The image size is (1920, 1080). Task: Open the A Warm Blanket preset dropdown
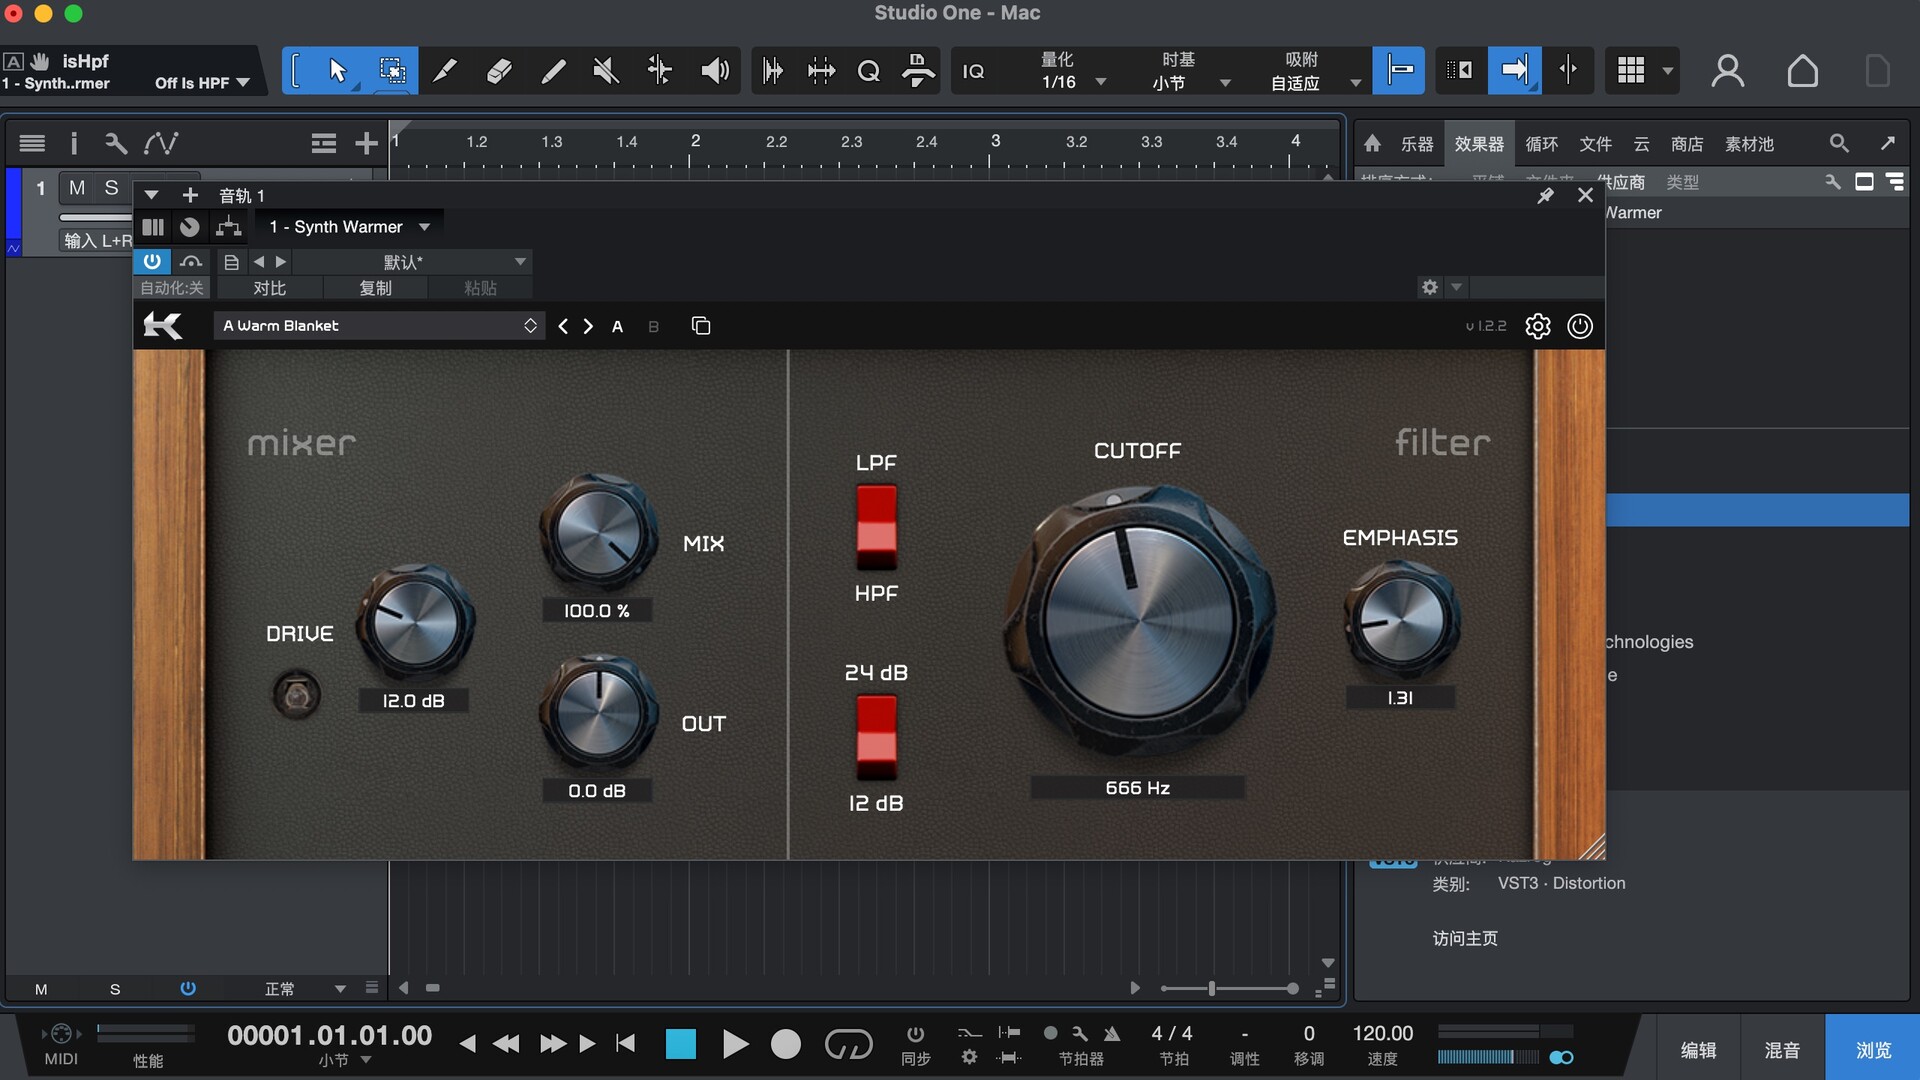[x=379, y=326]
